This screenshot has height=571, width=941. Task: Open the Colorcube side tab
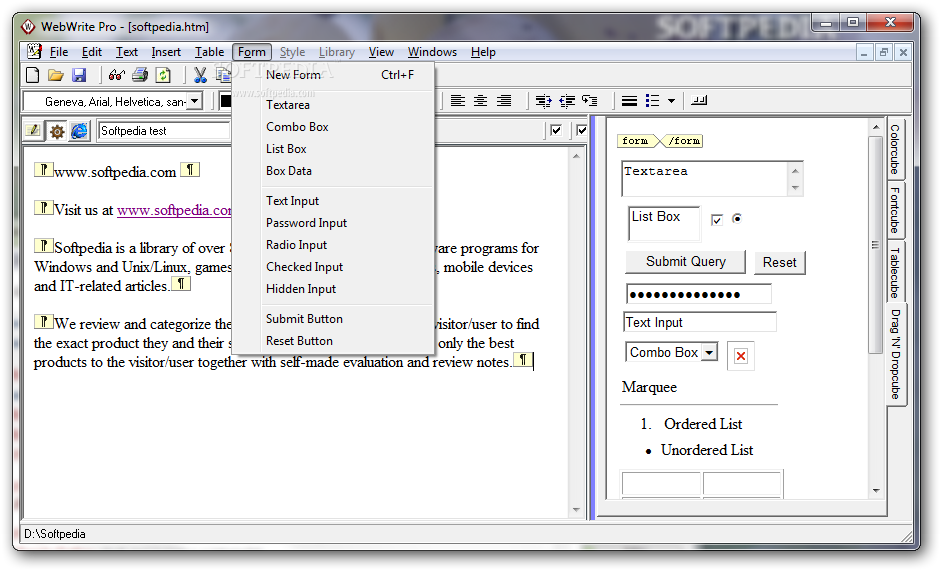895,149
